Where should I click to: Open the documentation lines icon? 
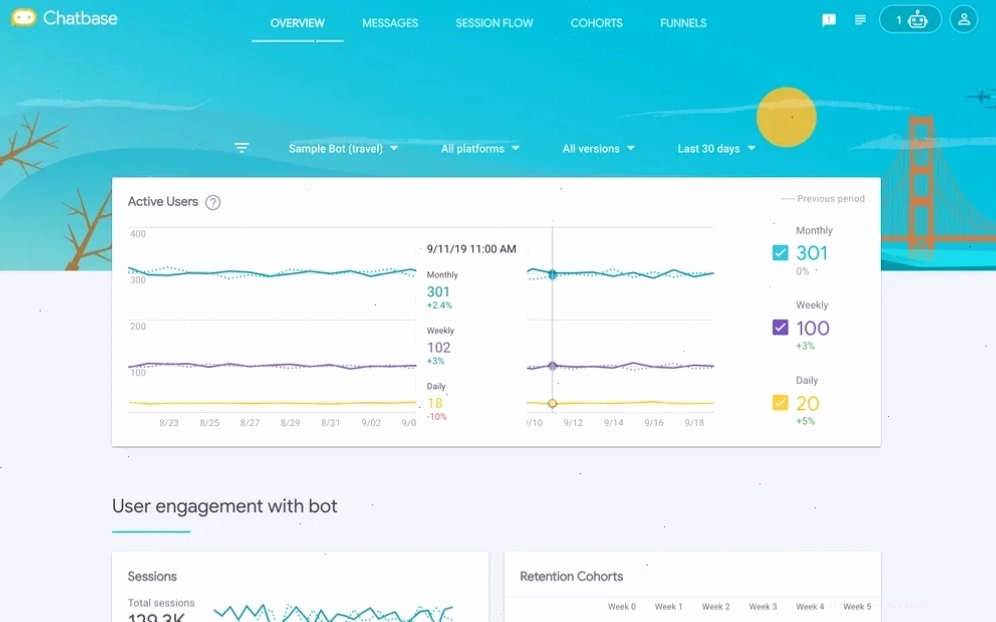point(860,20)
